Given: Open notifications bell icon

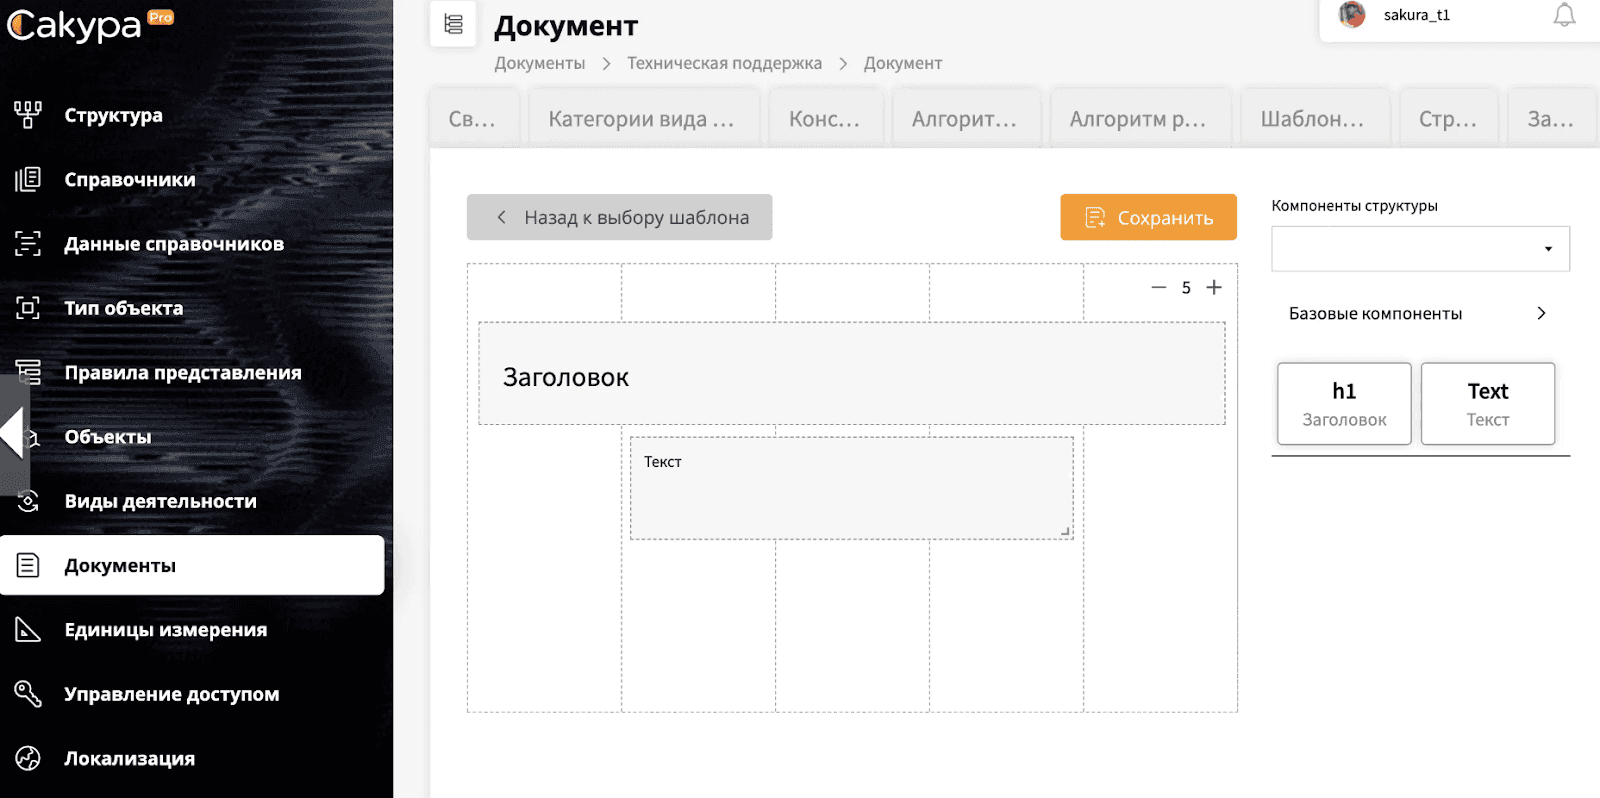Looking at the screenshot, I should tap(1564, 15).
